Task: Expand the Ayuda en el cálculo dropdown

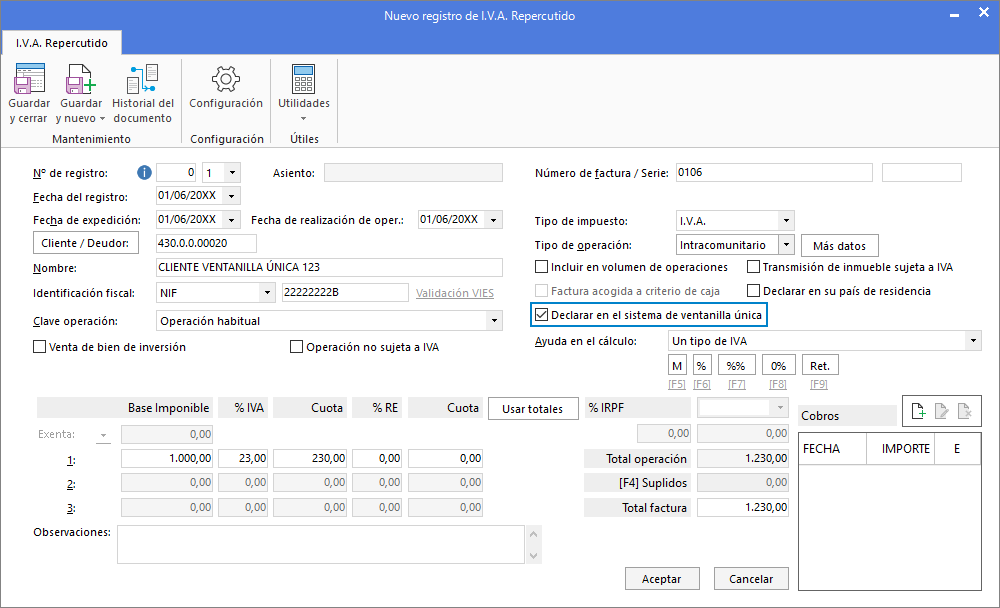Action: coord(973,341)
